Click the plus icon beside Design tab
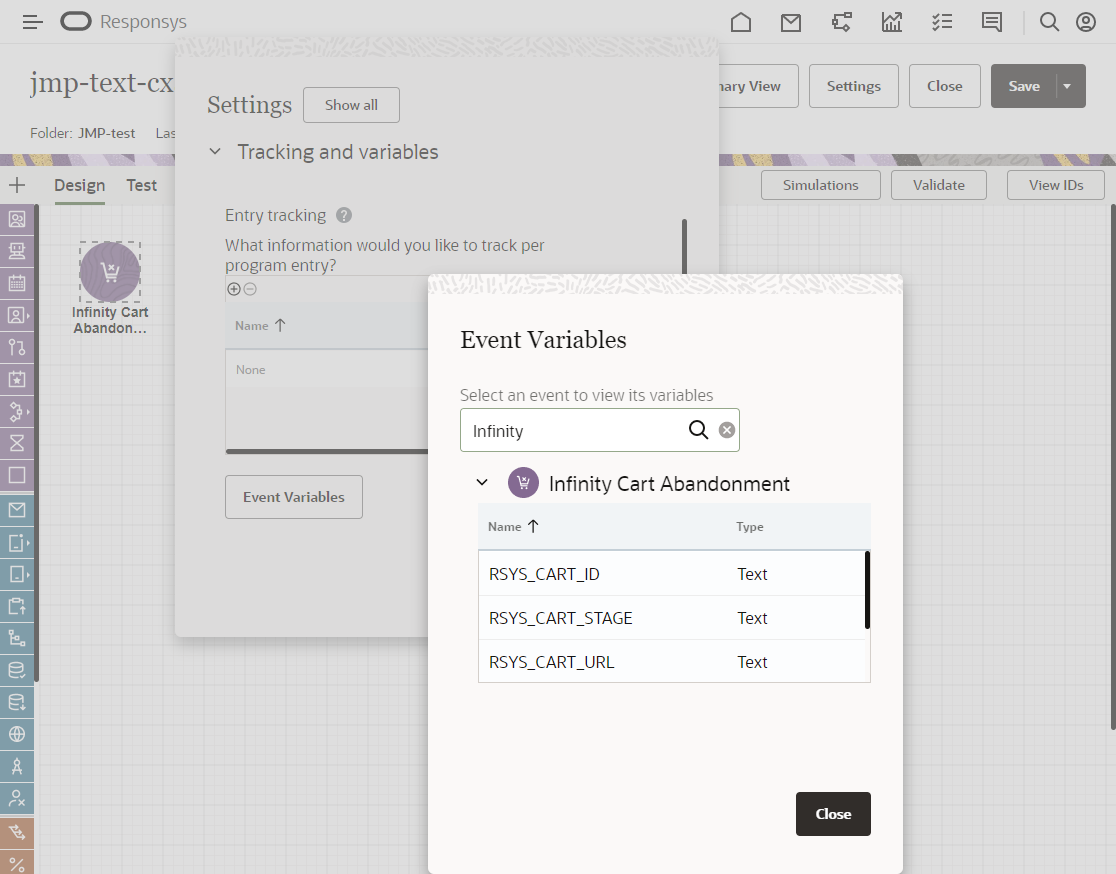 [x=17, y=185]
